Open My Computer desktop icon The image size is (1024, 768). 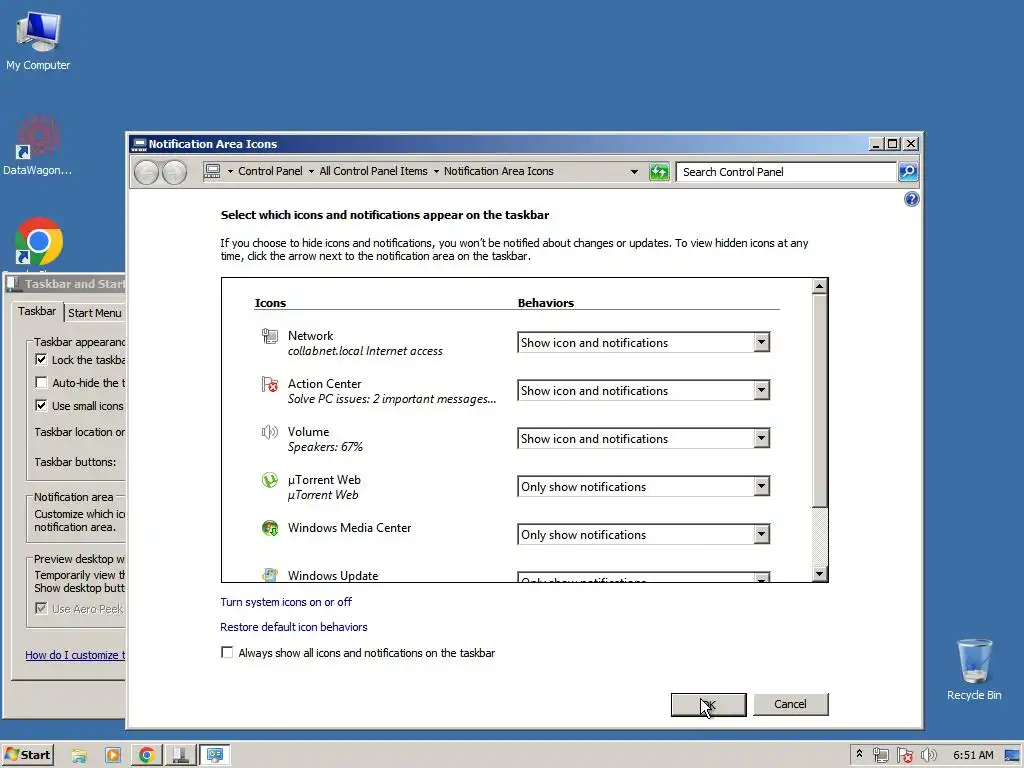pyautogui.click(x=38, y=40)
